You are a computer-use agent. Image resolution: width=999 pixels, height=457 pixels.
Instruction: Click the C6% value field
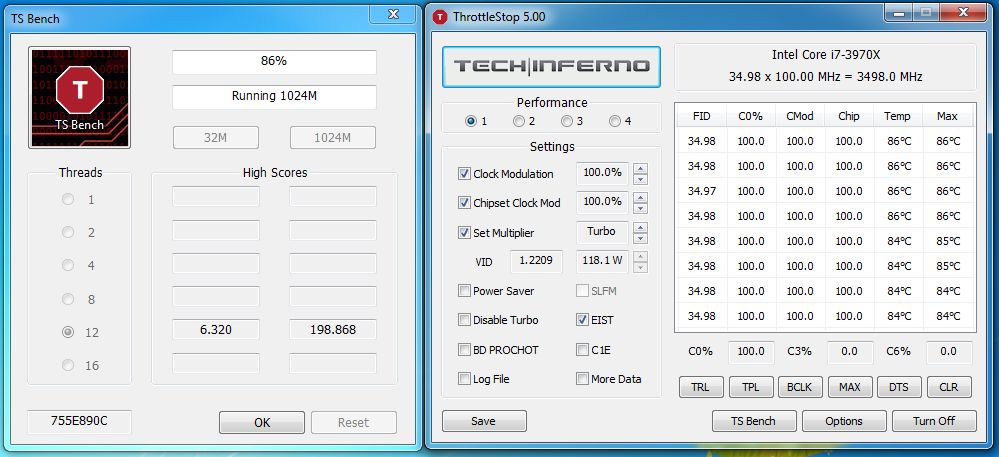[x=949, y=351]
